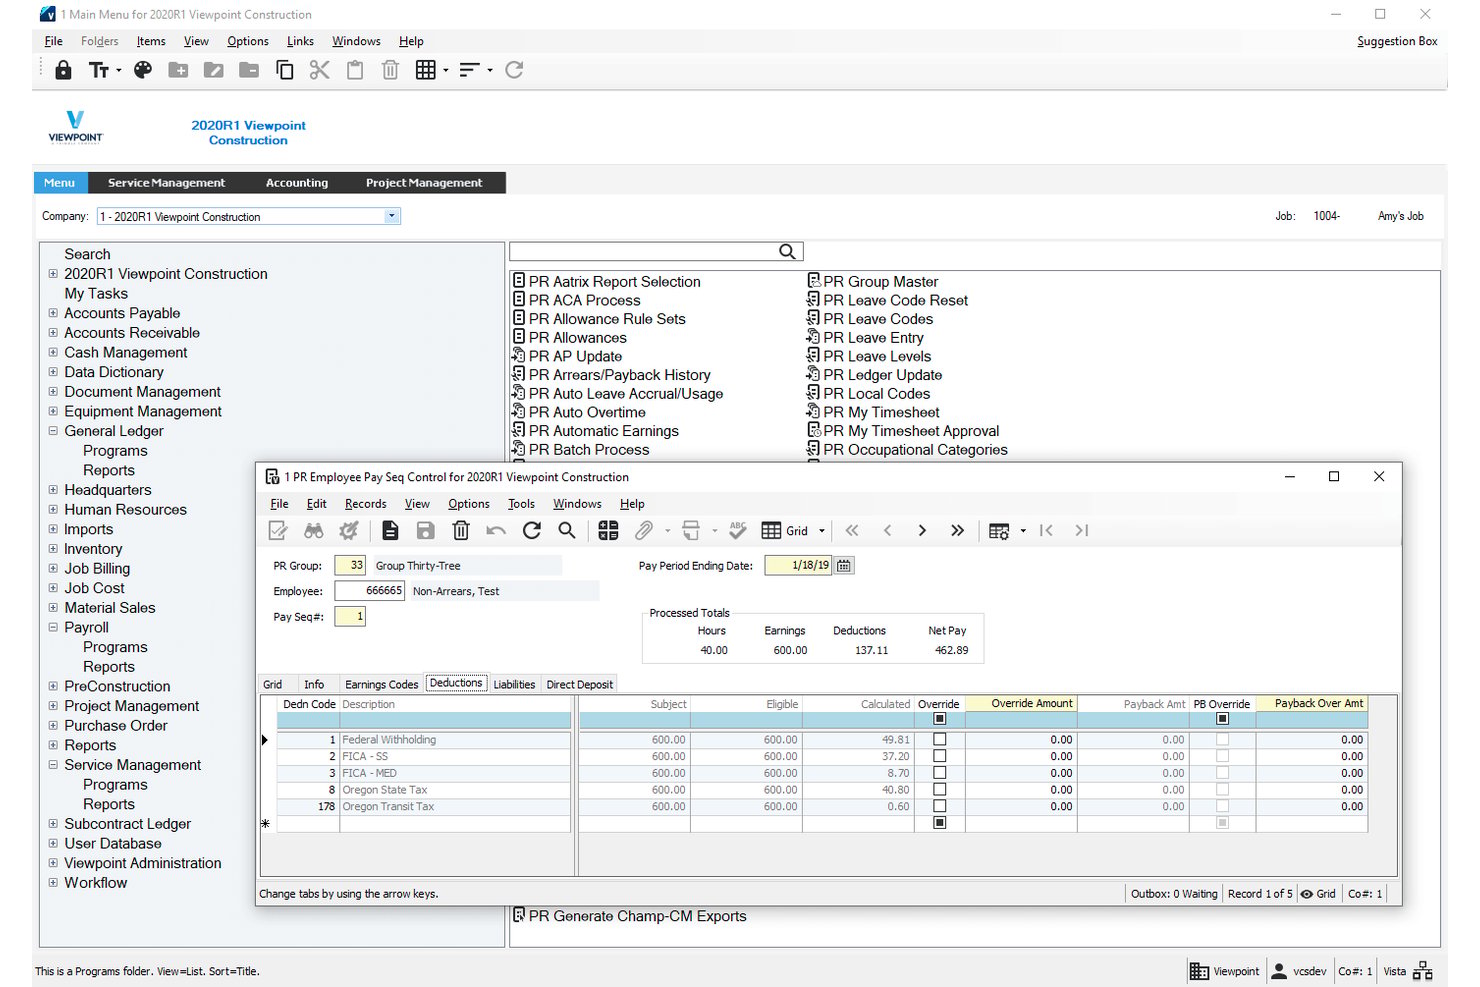Viewport: 1480px width, 987px height.
Task: Click the sort lines icon in main toolbar
Action: tap(469, 70)
